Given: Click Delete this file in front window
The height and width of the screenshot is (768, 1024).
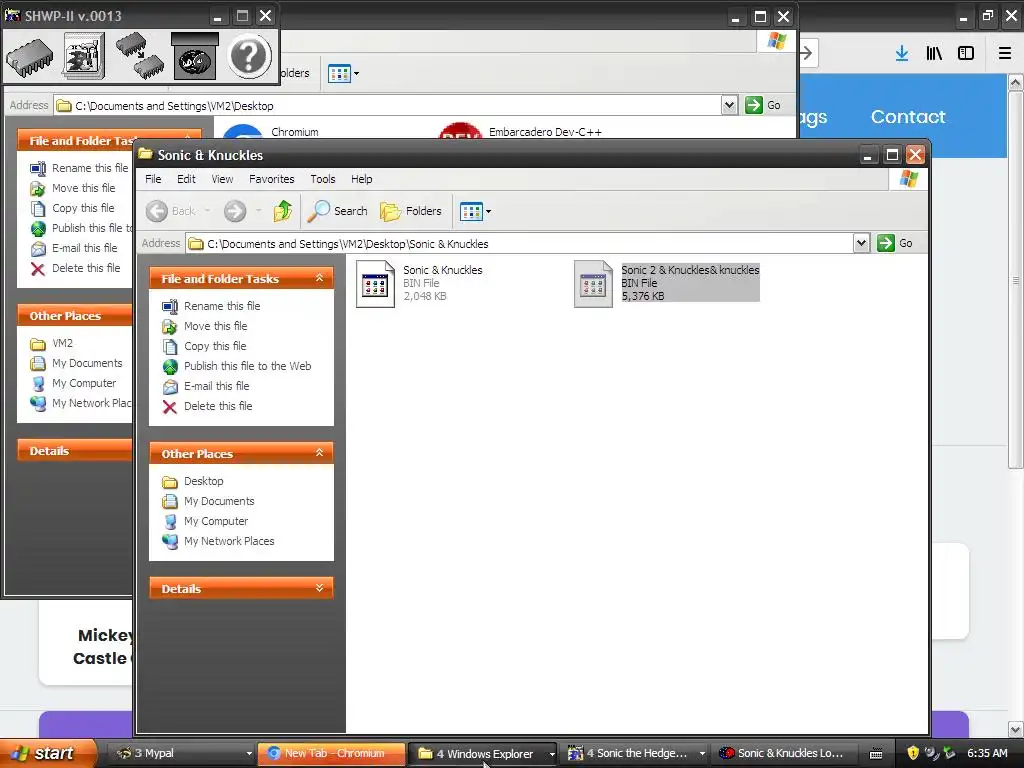Looking at the screenshot, I should click(207, 406).
